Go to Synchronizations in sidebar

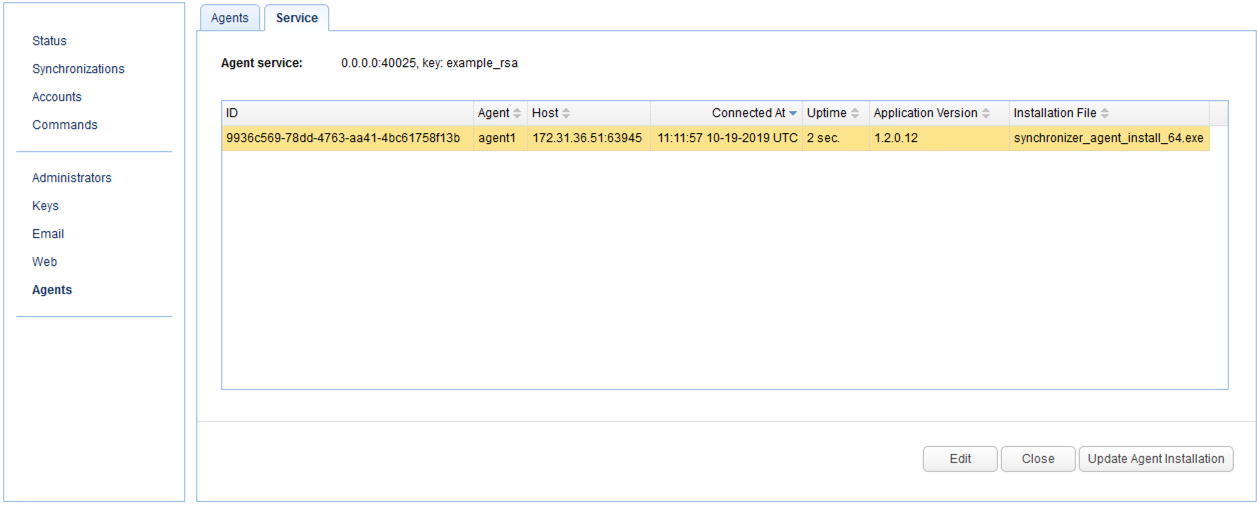(78, 69)
